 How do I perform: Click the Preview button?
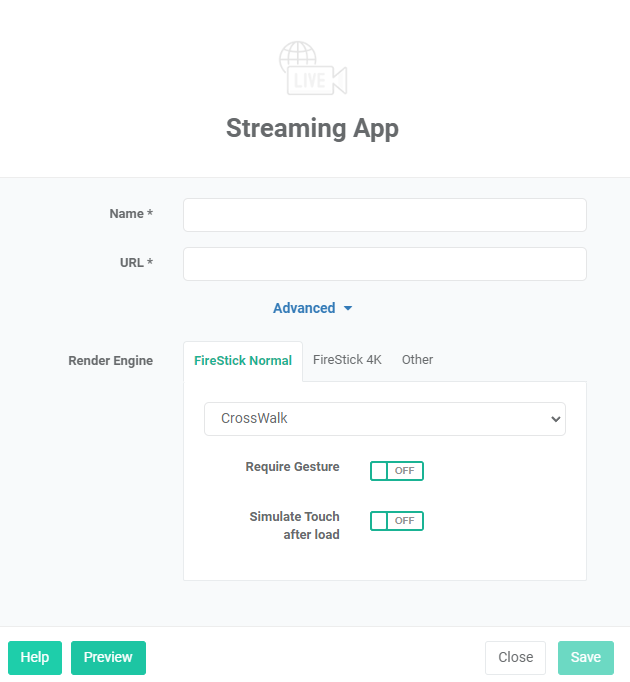(108, 657)
